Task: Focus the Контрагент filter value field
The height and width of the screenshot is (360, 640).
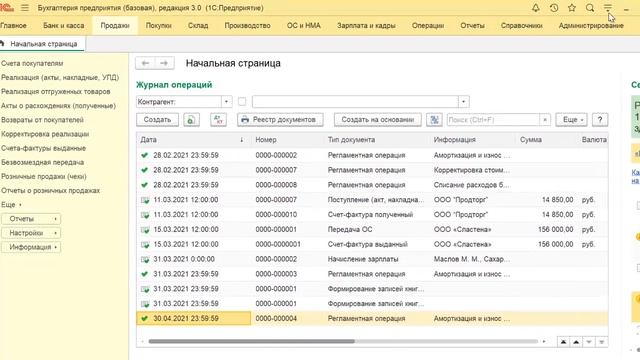Action: 356,102
